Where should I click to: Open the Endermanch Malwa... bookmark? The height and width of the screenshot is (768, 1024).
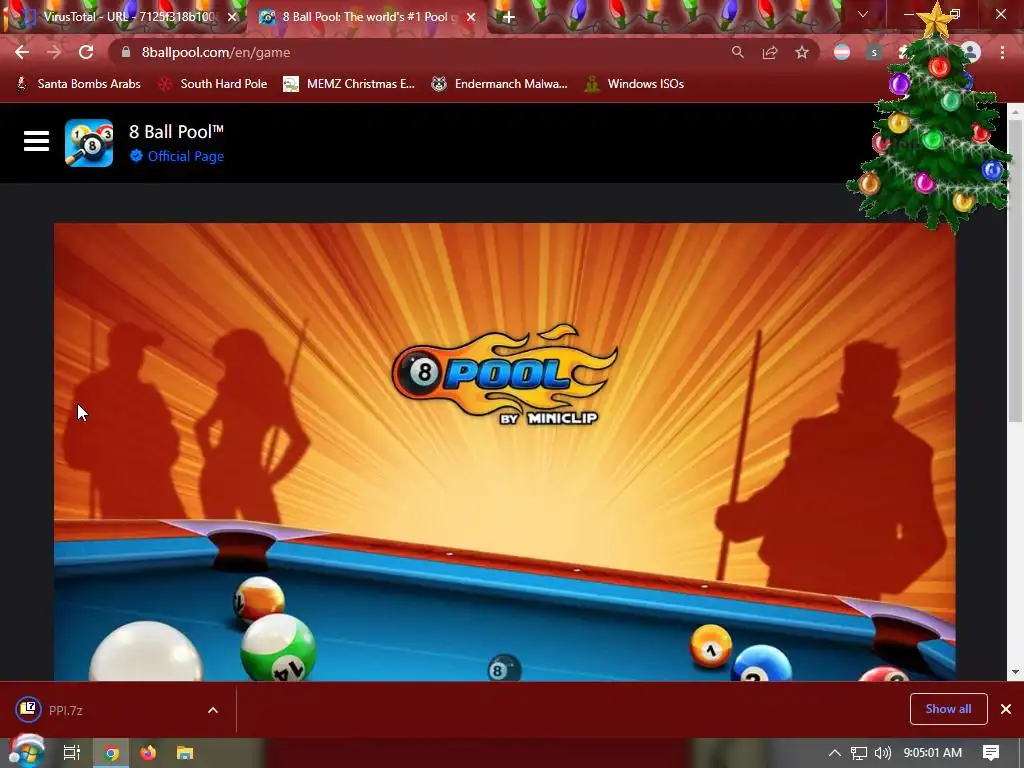tap(500, 84)
